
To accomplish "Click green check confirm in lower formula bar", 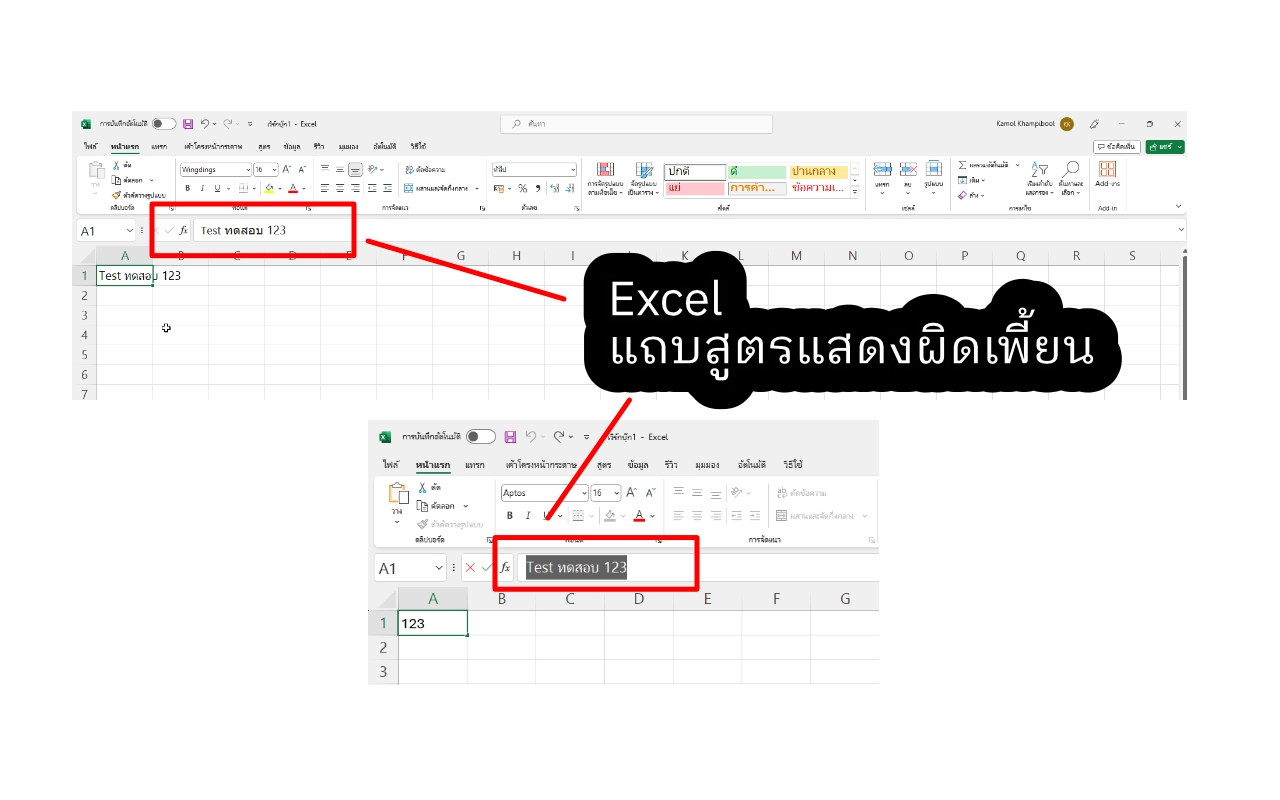I will [486, 568].
